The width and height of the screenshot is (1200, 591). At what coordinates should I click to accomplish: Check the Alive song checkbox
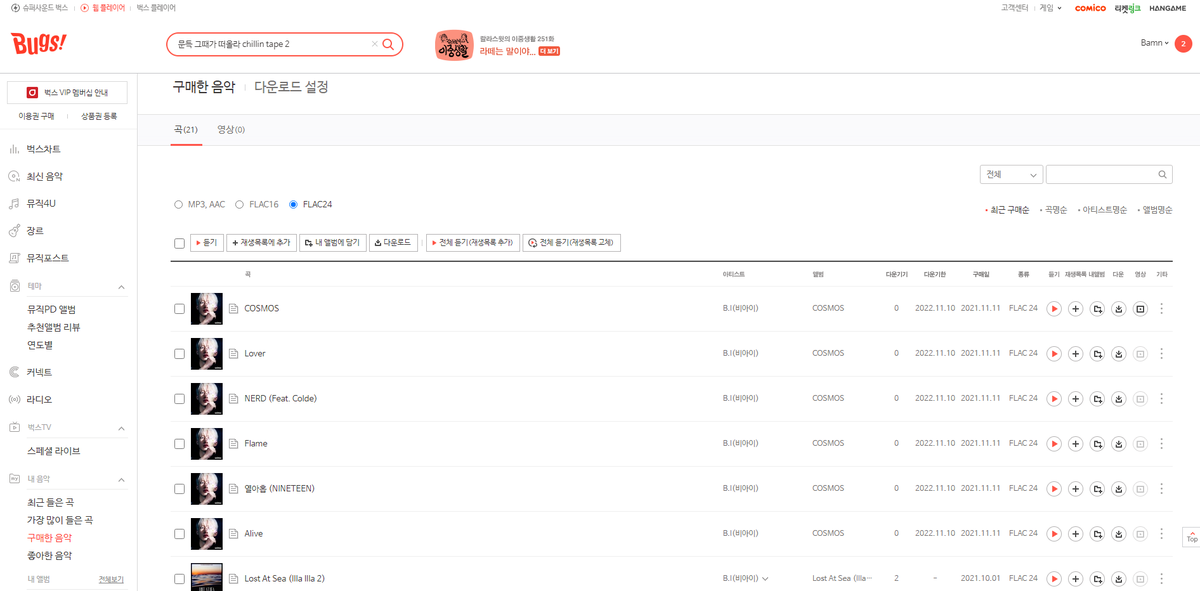179,534
